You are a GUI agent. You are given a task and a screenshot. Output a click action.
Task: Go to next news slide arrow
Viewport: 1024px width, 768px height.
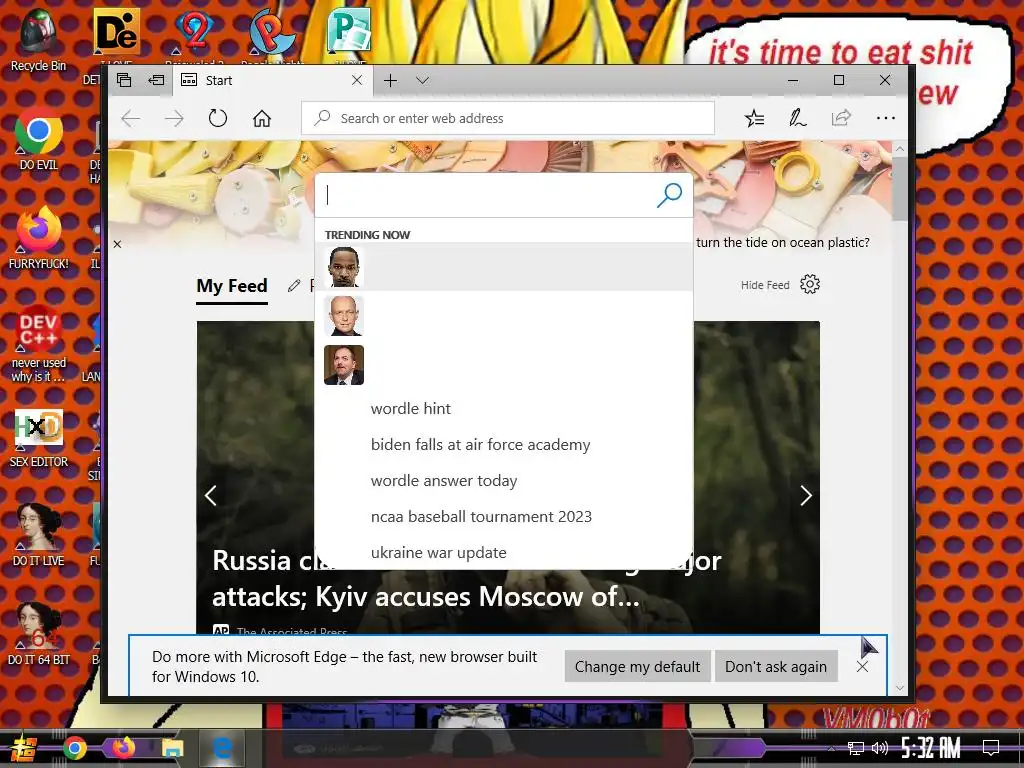point(806,496)
